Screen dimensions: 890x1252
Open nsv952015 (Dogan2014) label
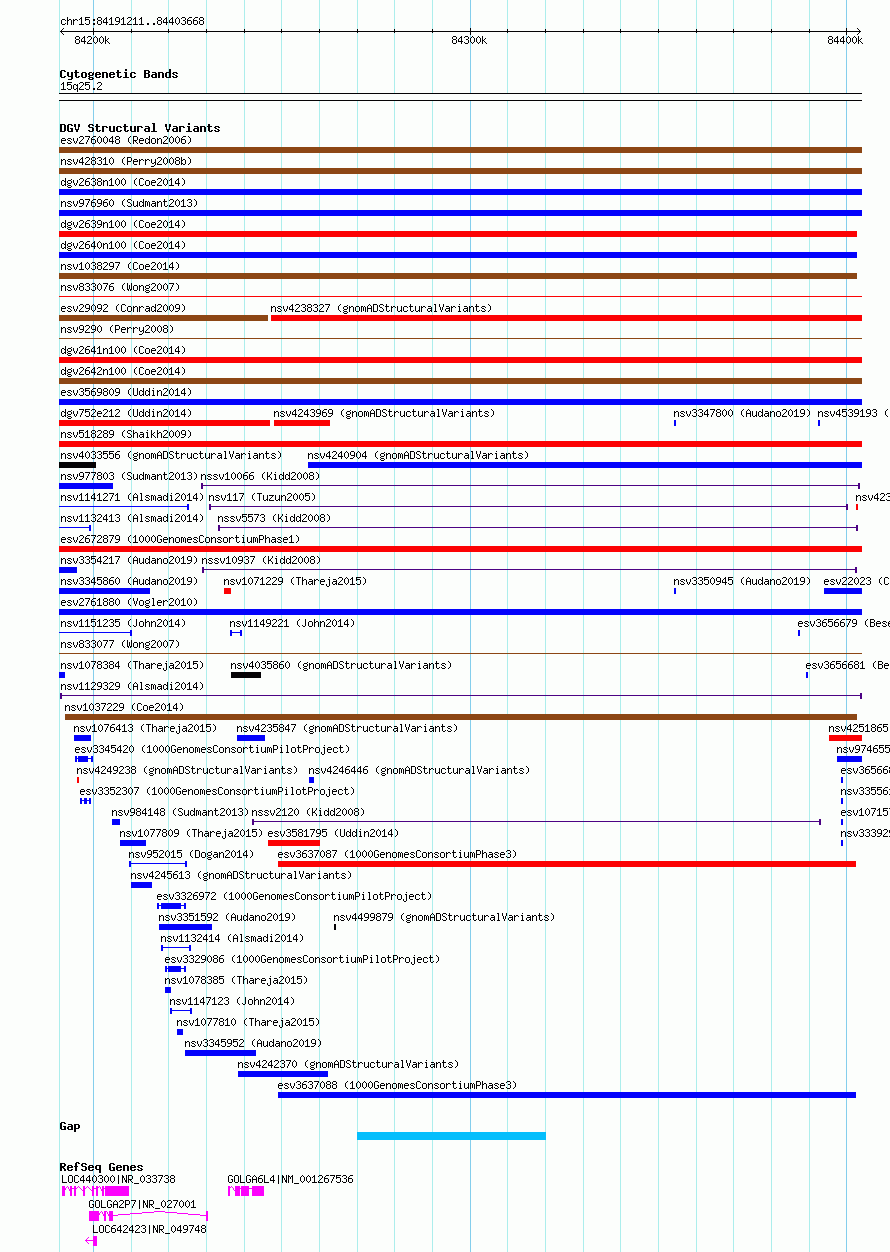pyautogui.click(x=191, y=854)
